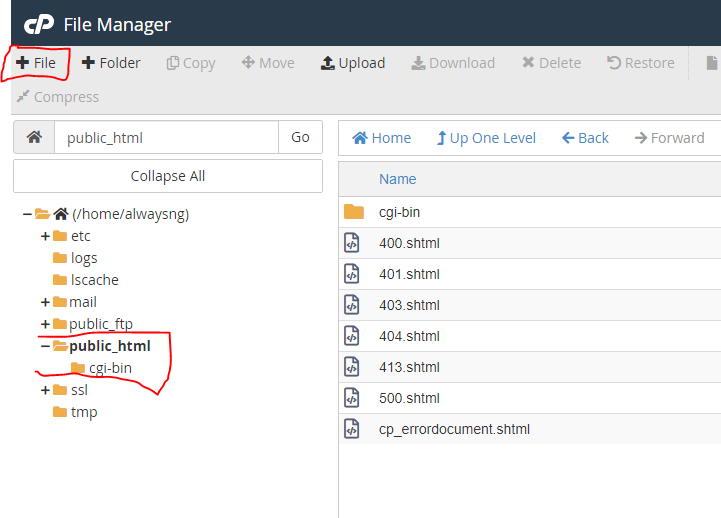Create a new file with +File
721x518 pixels.
36,63
